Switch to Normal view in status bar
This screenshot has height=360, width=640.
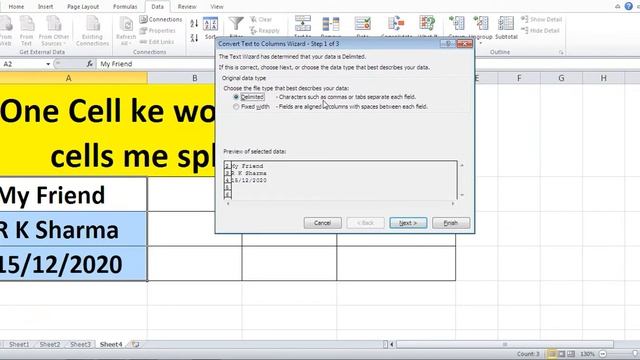(x=552, y=354)
